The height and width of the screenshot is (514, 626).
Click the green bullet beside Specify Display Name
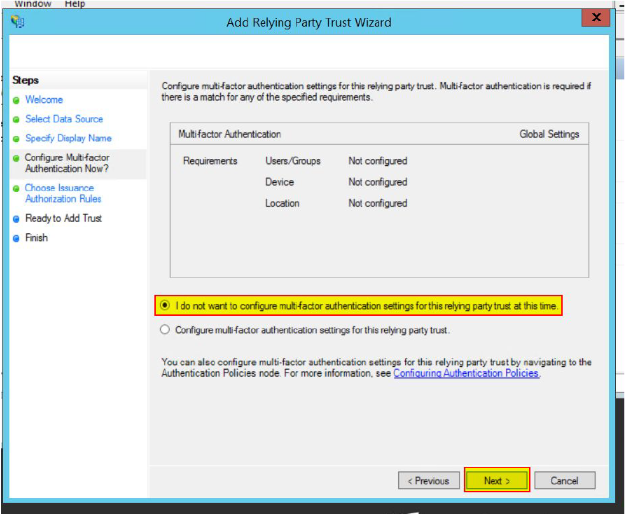[x=16, y=139]
